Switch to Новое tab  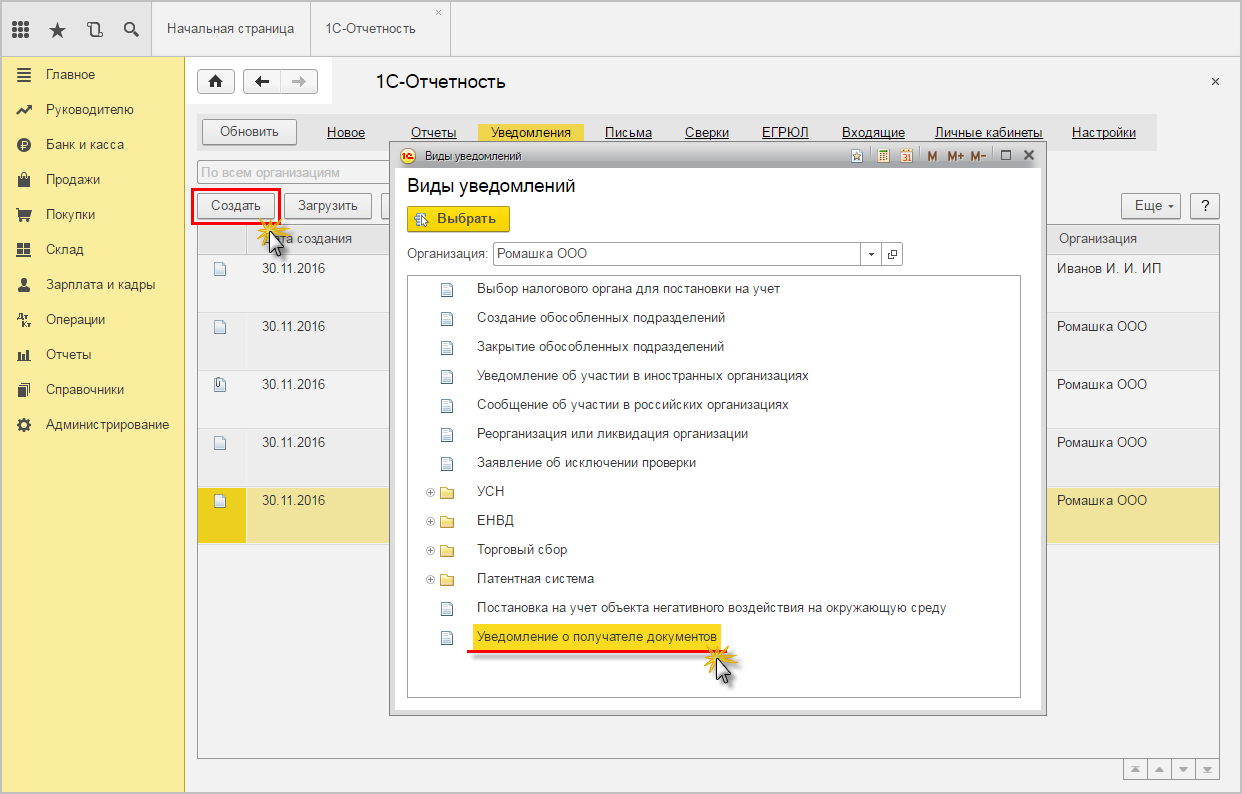tap(346, 133)
